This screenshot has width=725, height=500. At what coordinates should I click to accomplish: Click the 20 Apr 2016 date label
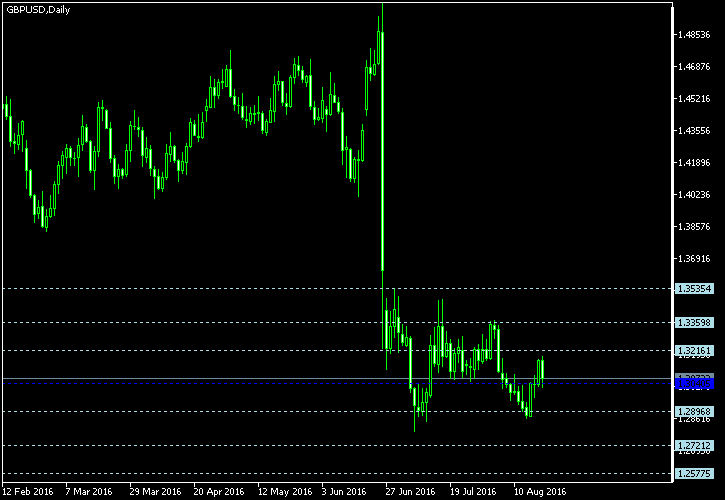click(219, 491)
